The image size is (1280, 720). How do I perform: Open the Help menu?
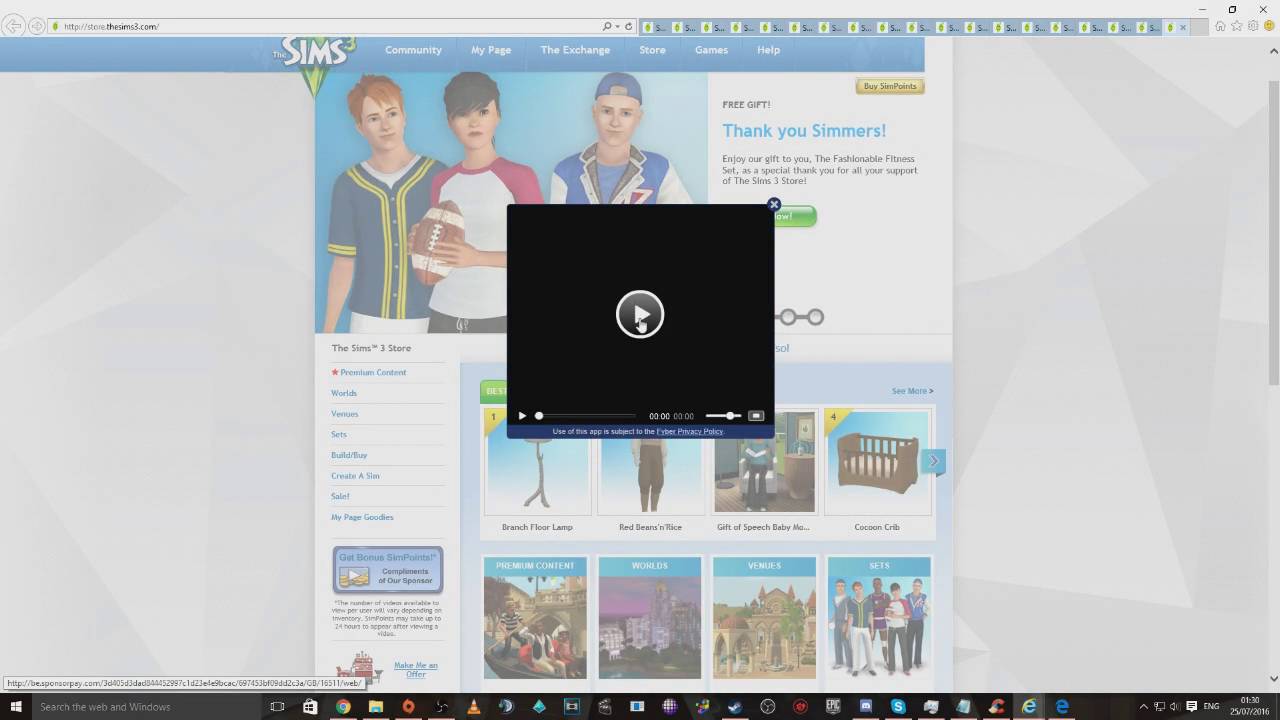pos(768,50)
